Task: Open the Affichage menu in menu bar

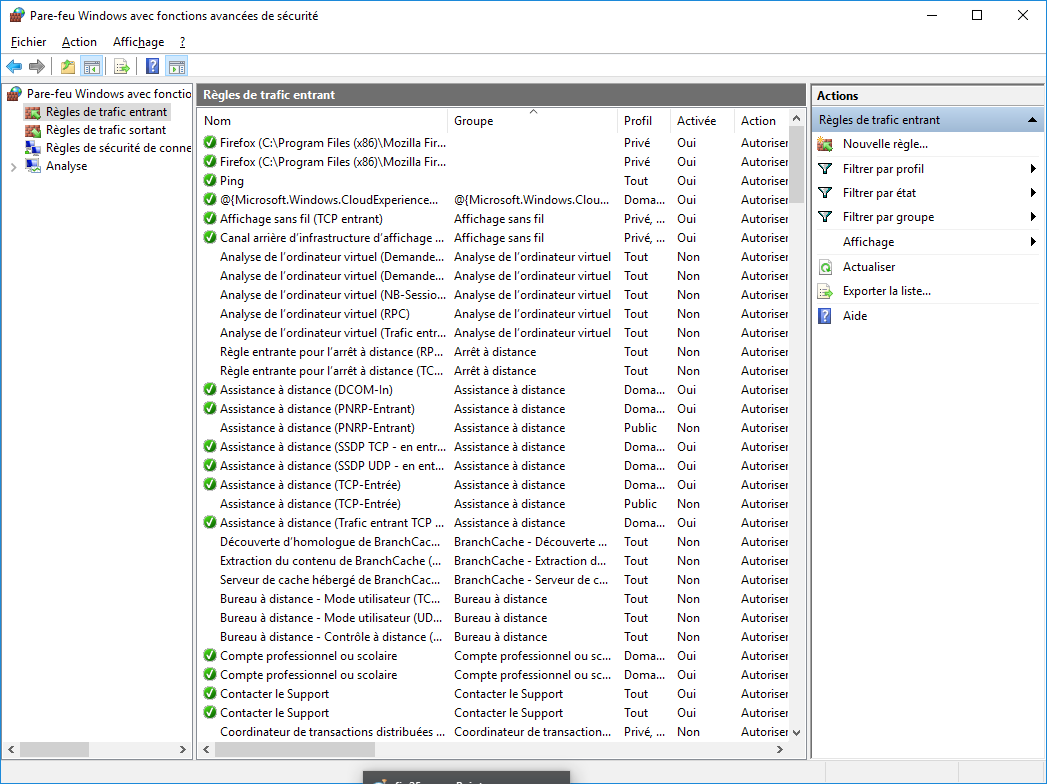Action: [x=138, y=42]
